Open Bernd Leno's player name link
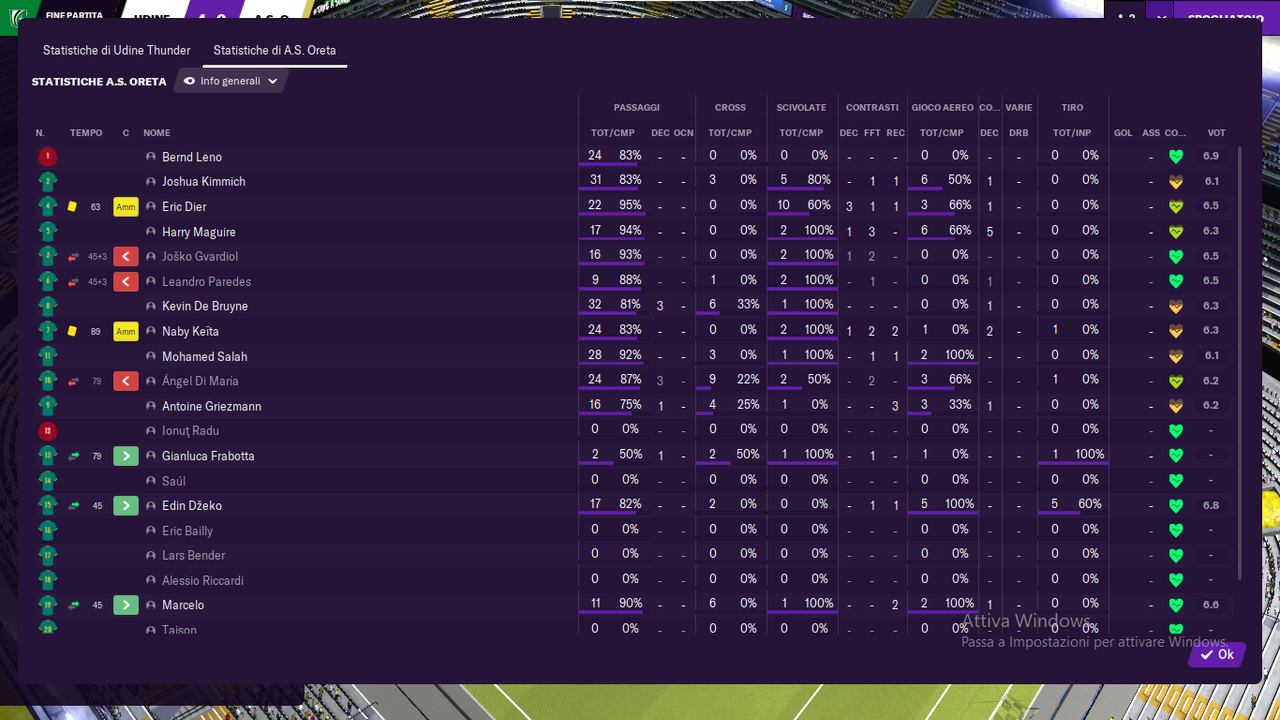This screenshot has width=1280, height=720. tap(192, 157)
